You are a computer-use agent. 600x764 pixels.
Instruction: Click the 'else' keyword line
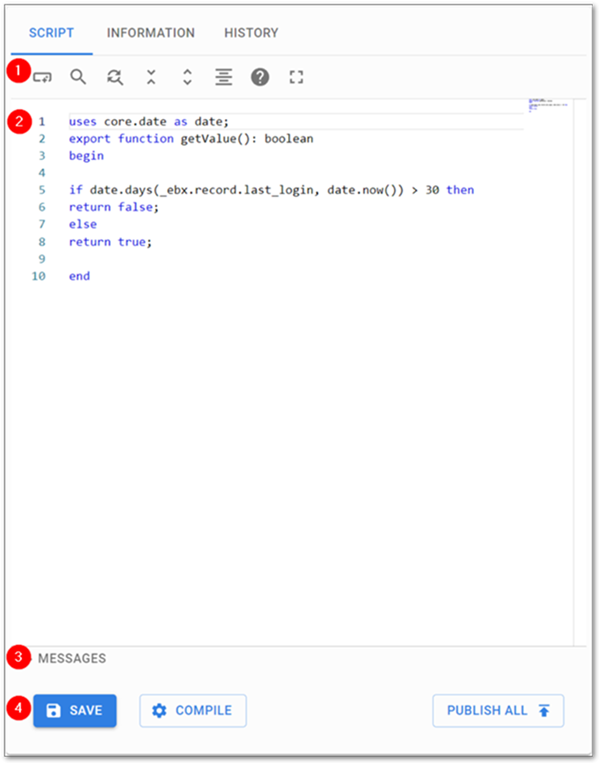pos(83,224)
